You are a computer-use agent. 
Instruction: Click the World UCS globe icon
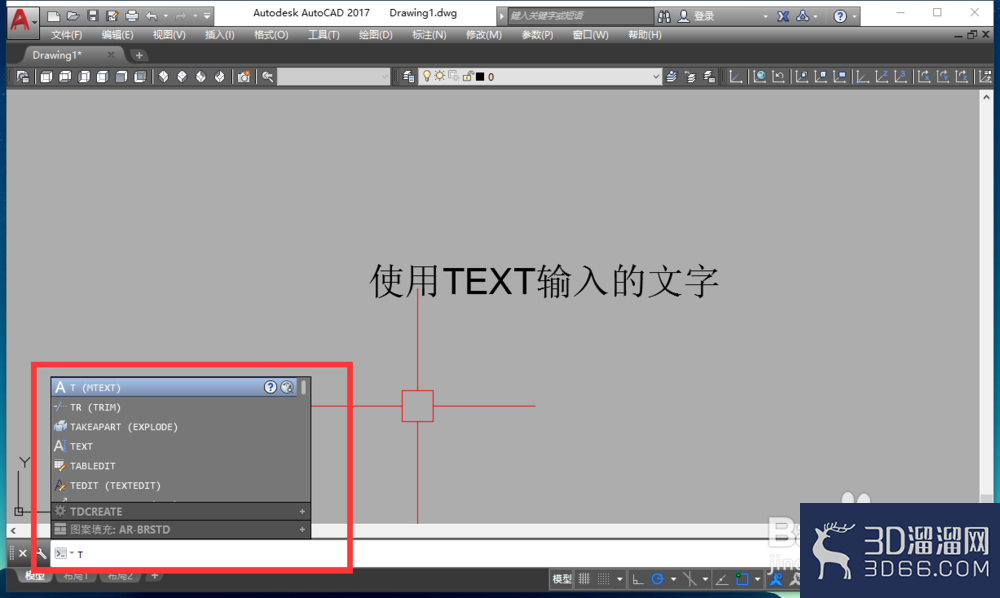(x=759, y=77)
